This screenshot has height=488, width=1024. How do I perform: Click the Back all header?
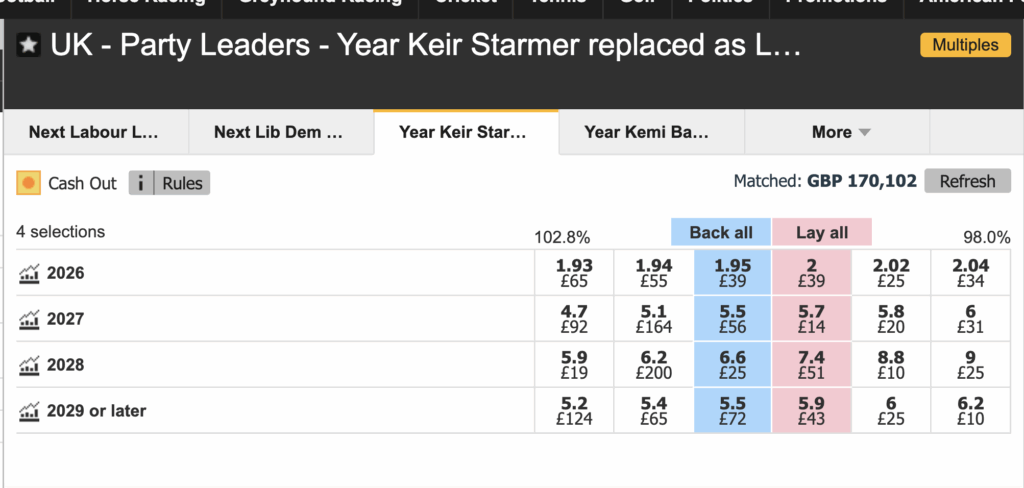[x=721, y=232]
